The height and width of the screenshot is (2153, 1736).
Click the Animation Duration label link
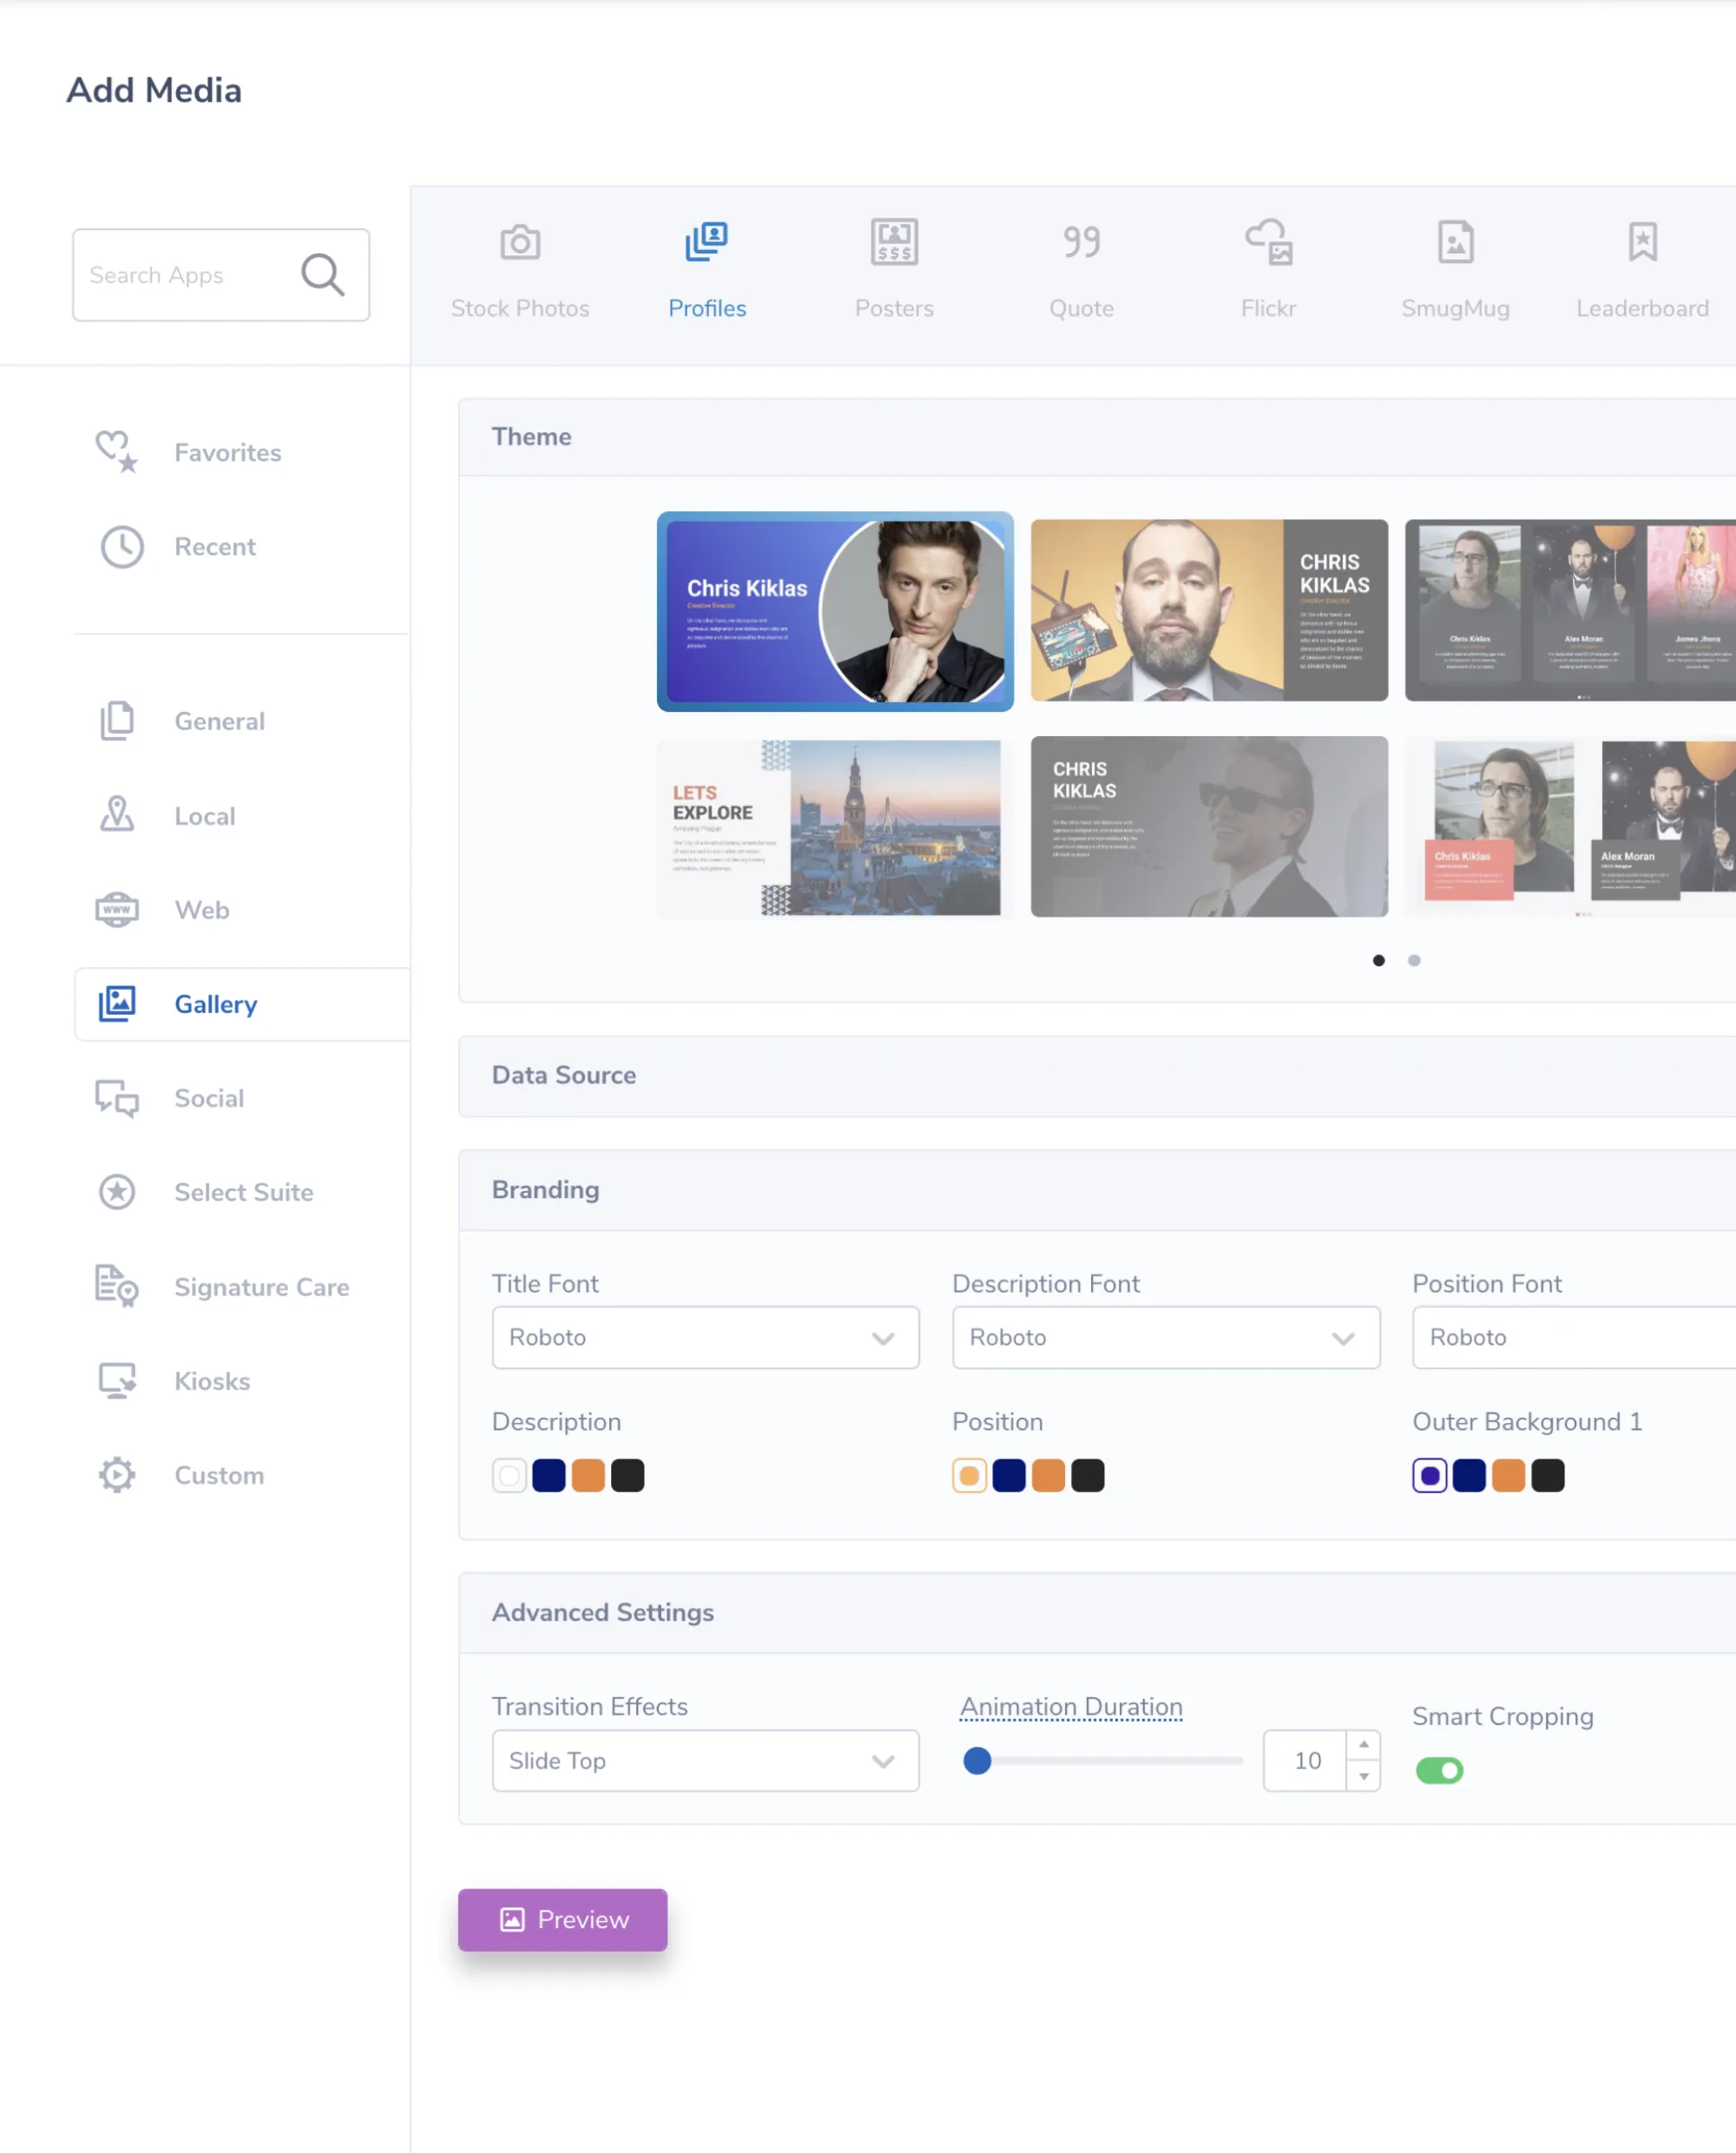point(1071,1706)
